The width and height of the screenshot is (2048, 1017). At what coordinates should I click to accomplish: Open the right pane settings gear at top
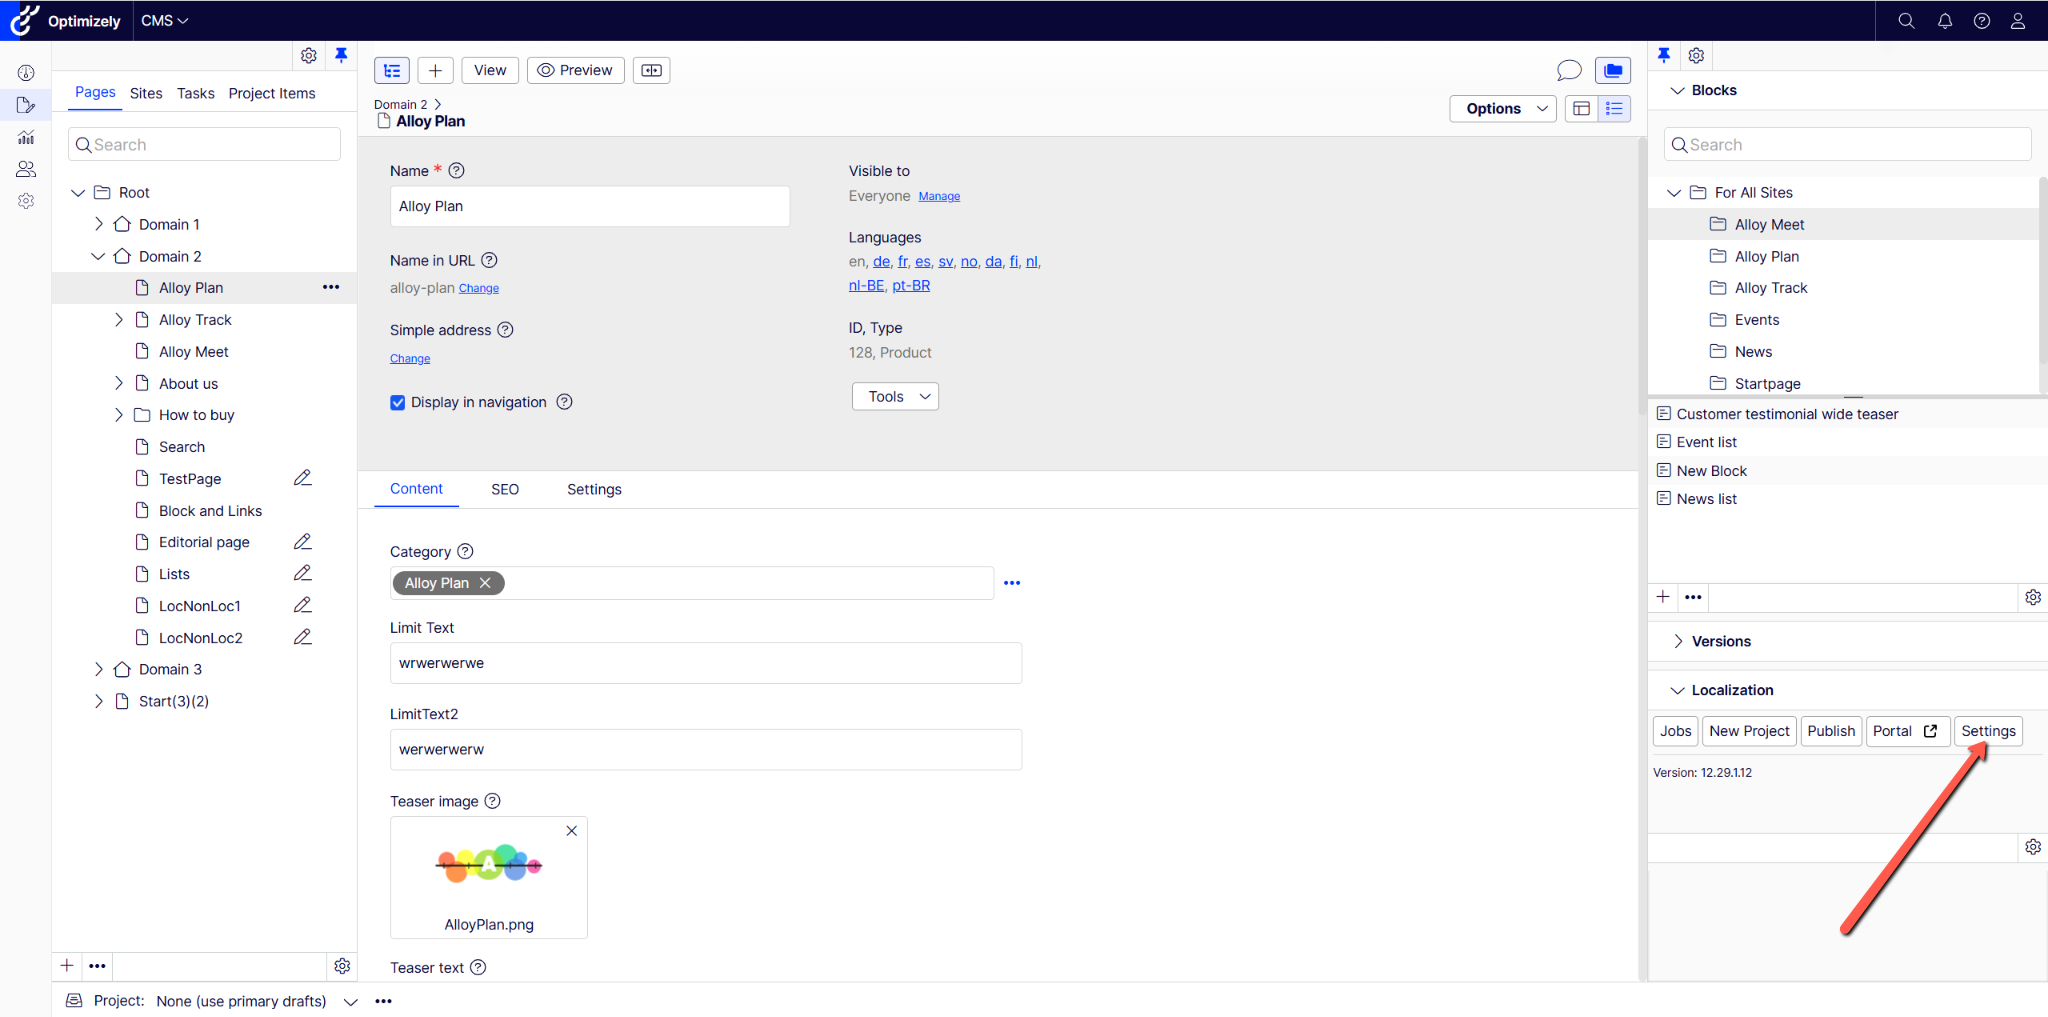click(1696, 56)
